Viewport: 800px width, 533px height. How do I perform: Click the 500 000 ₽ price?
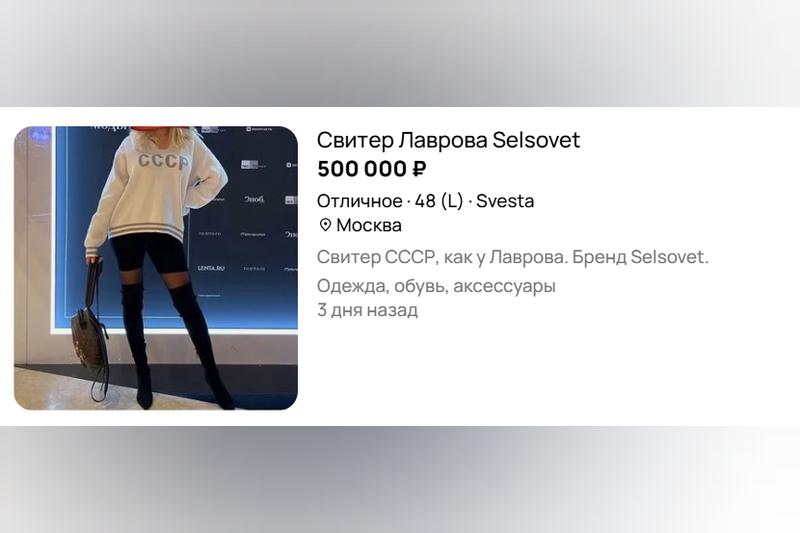tap(371, 169)
